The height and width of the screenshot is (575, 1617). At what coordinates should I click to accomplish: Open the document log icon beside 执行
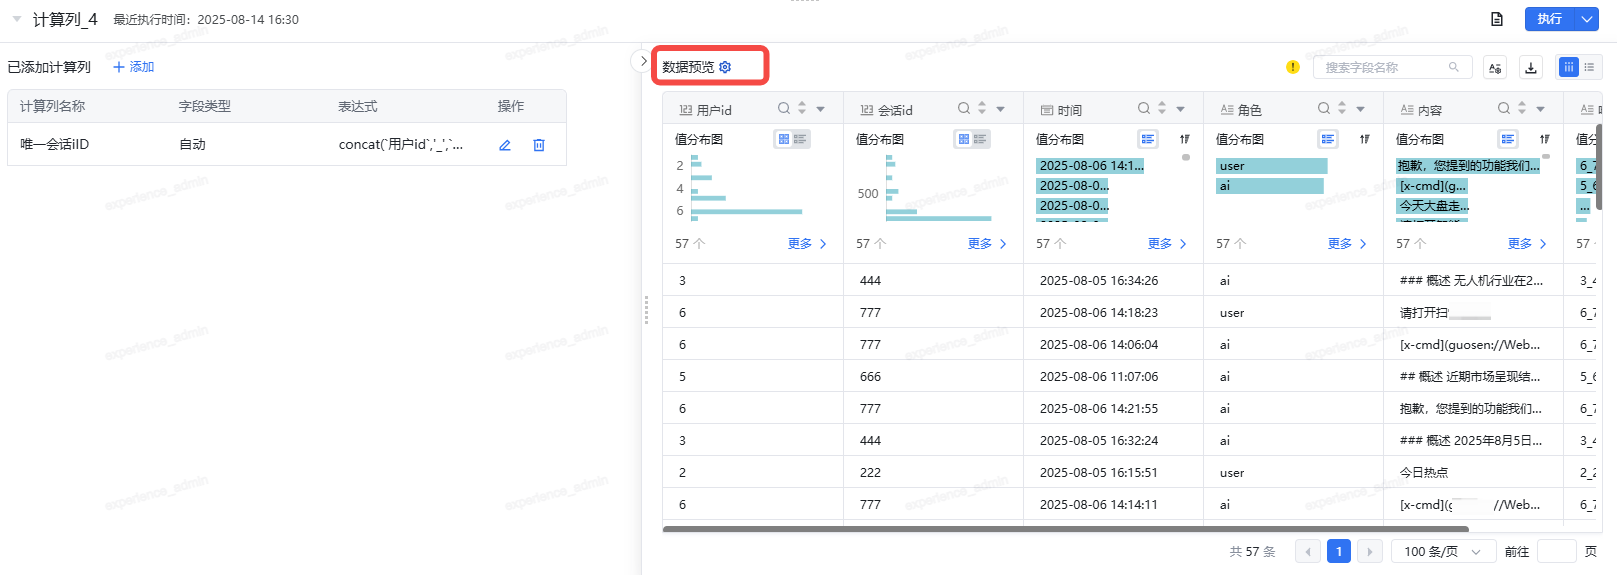tap(1497, 19)
